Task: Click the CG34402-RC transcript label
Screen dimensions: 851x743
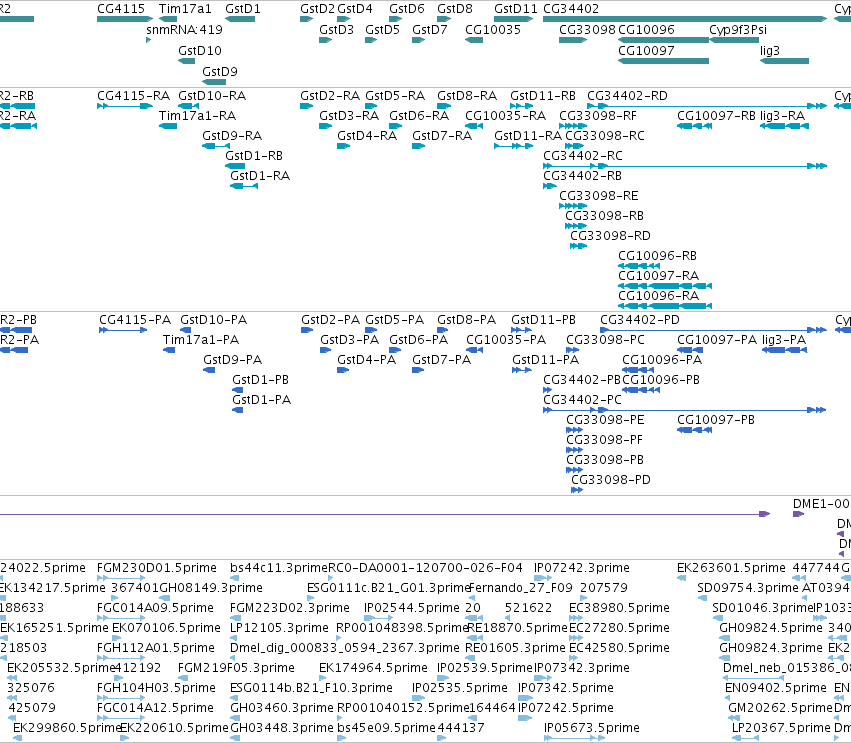Action: point(583,156)
